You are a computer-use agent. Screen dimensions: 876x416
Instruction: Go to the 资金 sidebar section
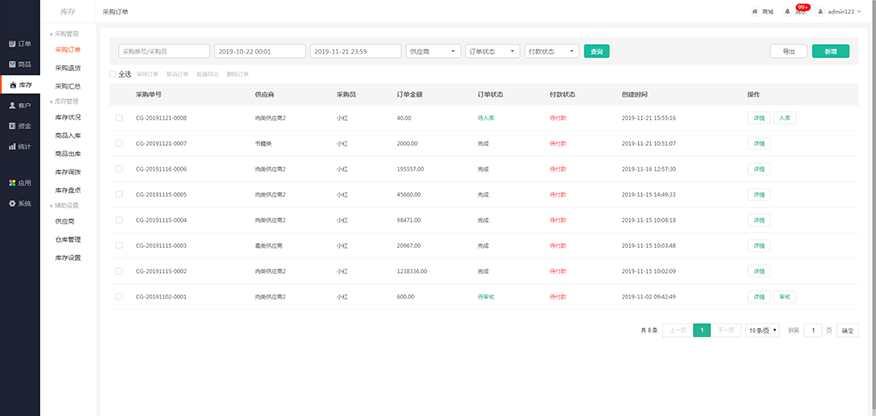pos(20,126)
